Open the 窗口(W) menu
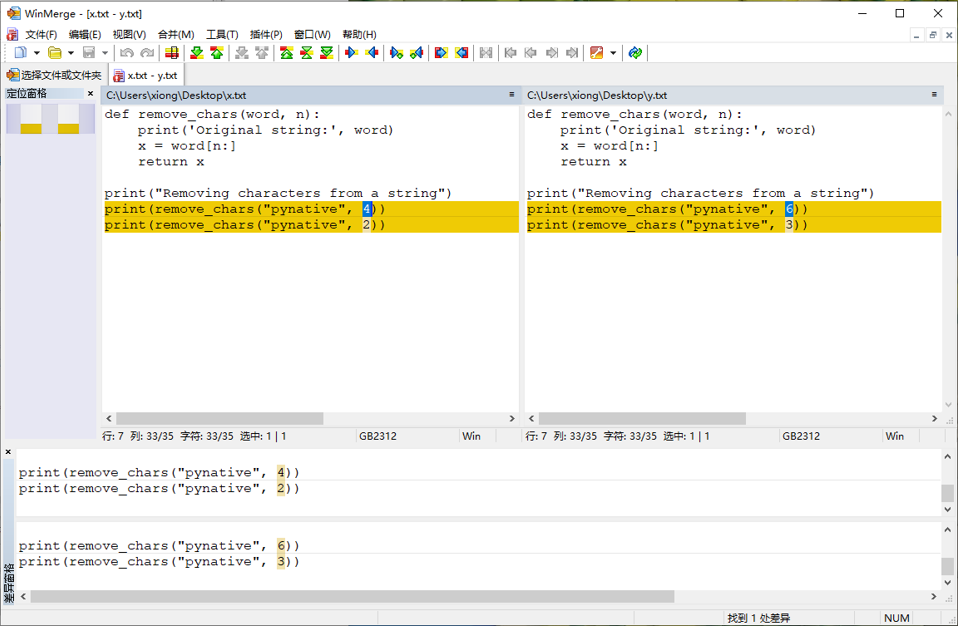Viewport: 958px width, 626px height. click(312, 35)
